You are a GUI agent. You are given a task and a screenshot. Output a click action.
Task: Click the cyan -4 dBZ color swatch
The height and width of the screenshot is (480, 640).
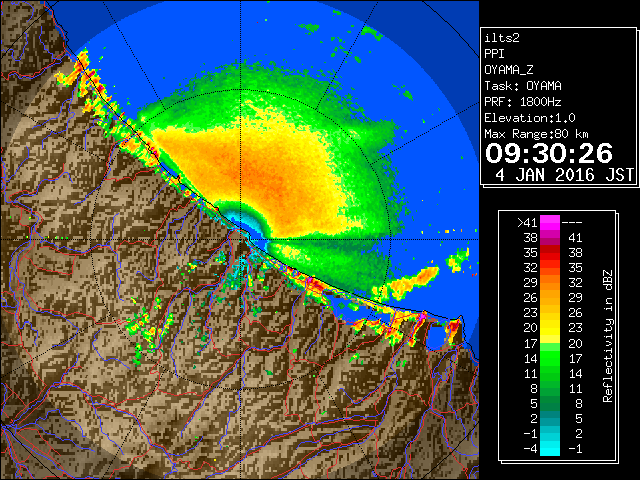click(x=550, y=449)
